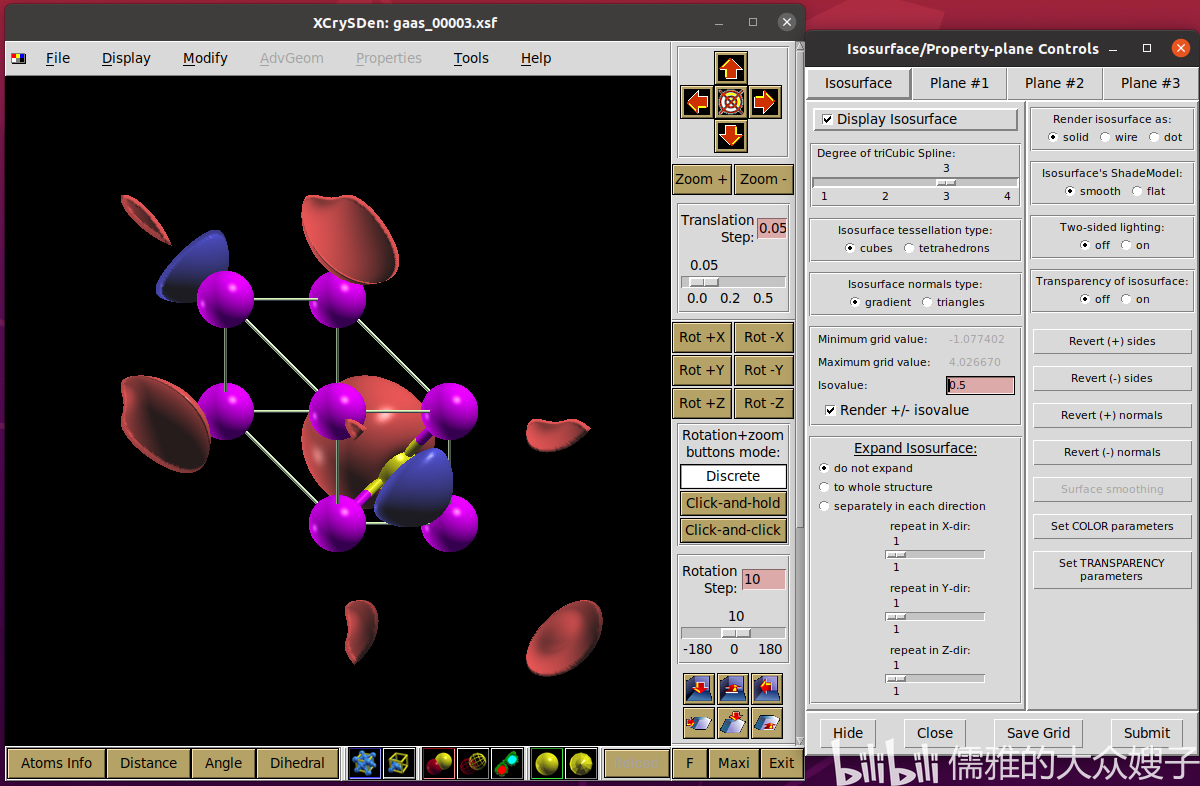Select the blue crystal lattice display icon
Viewport: 1200px width, 786px height.
(x=365, y=764)
